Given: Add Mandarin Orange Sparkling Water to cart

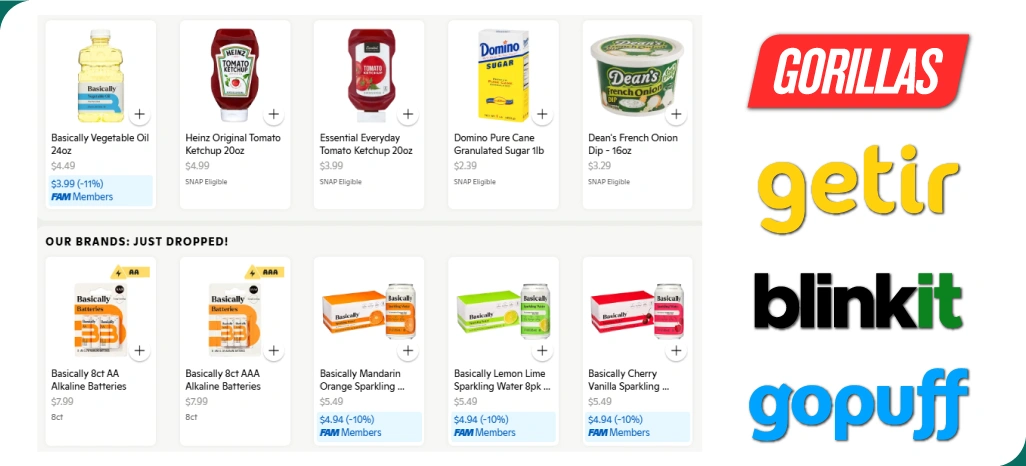Looking at the screenshot, I should 408,350.
